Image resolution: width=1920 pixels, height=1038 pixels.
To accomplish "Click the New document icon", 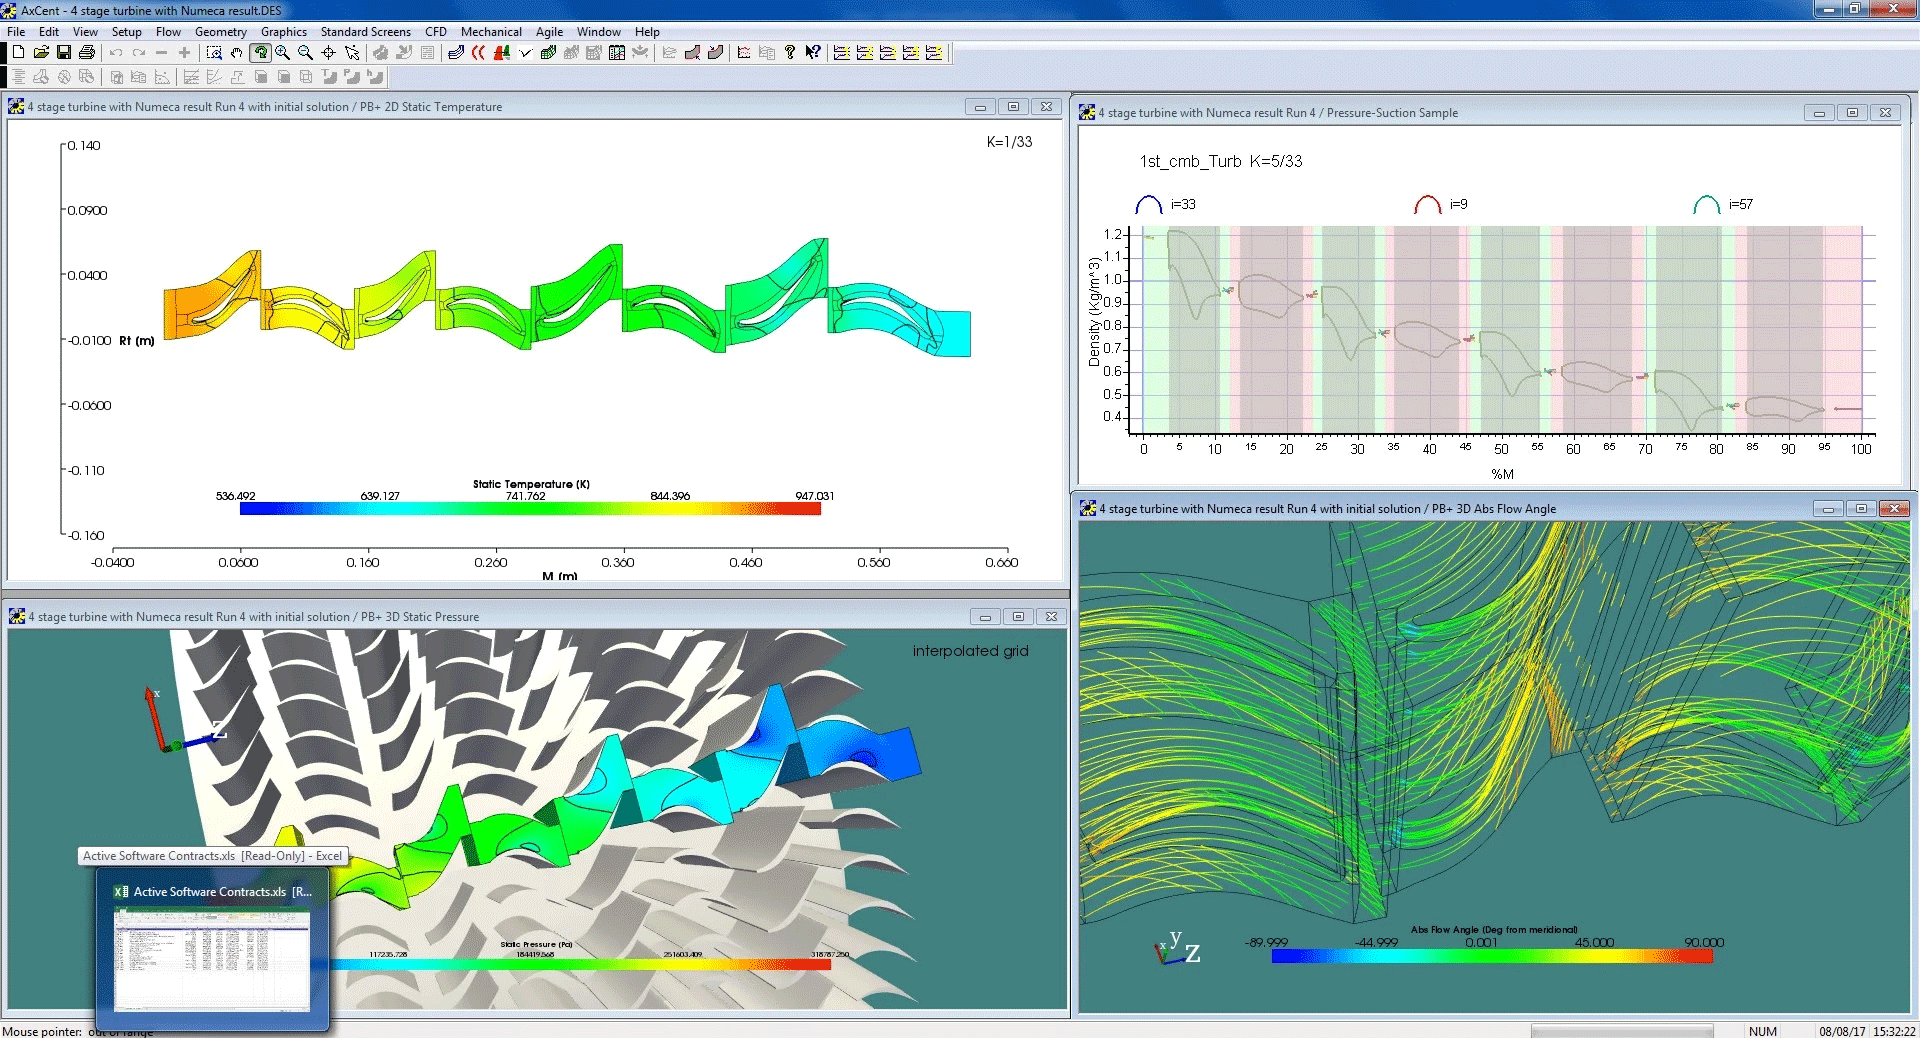I will pyautogui.click(x=18, y=53).
